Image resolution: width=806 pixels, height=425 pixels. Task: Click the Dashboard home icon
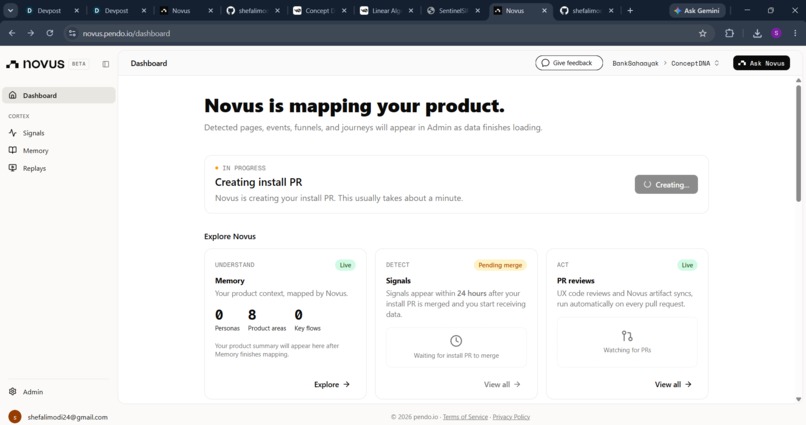point(13,95)
